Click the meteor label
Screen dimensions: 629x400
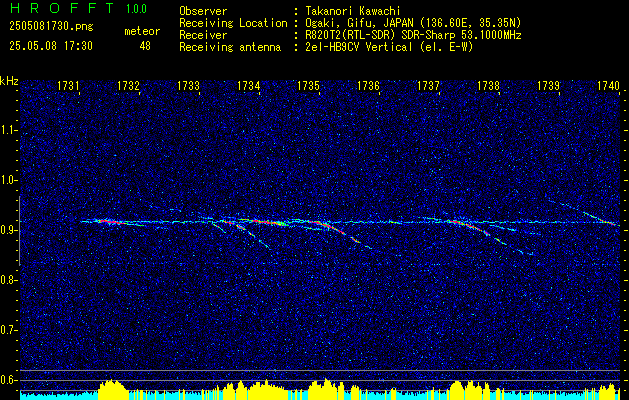point(142,31)
